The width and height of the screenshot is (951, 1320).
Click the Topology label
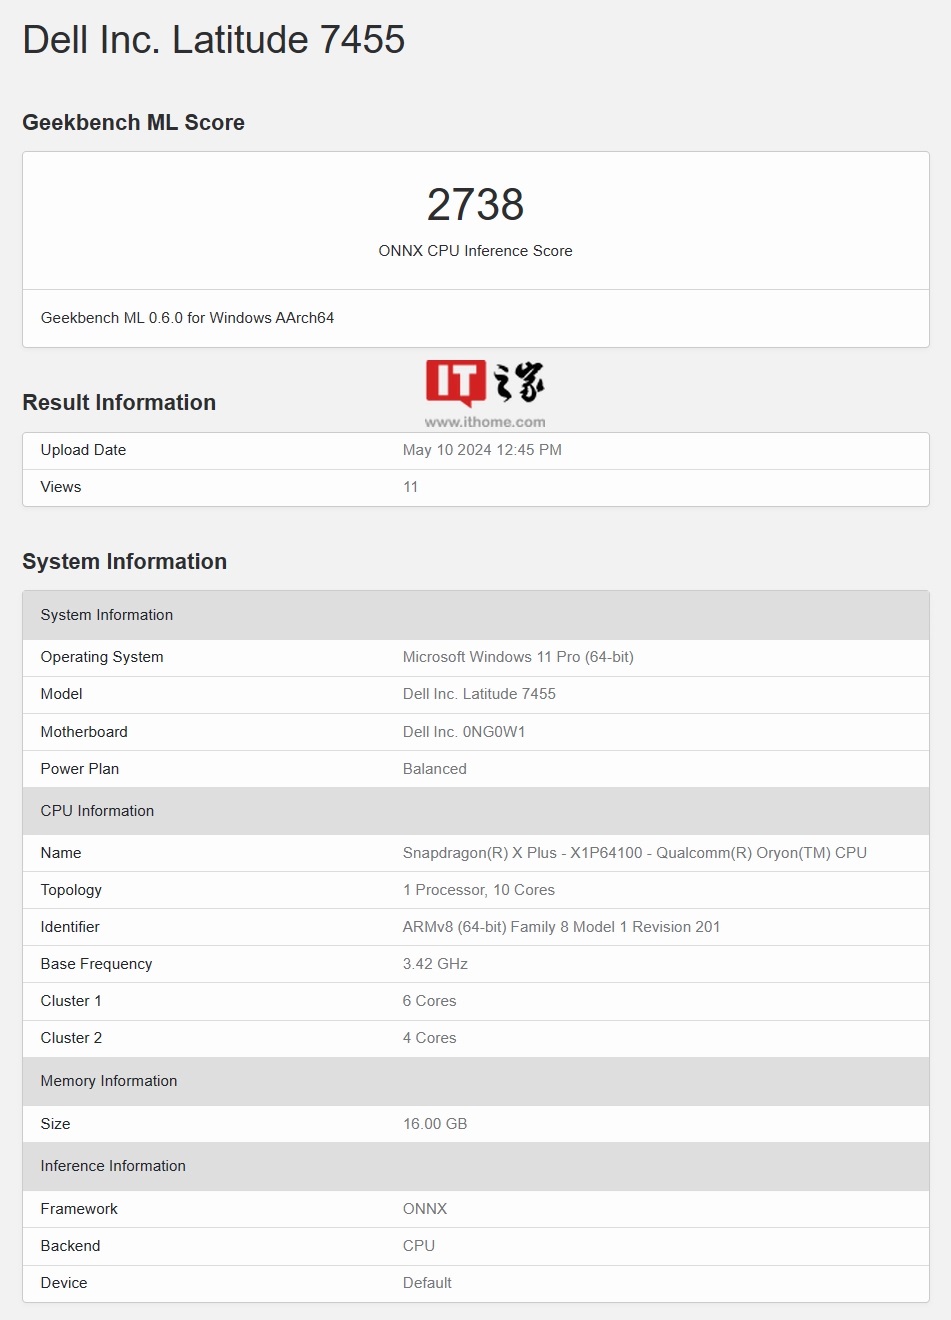click(71, 890)
